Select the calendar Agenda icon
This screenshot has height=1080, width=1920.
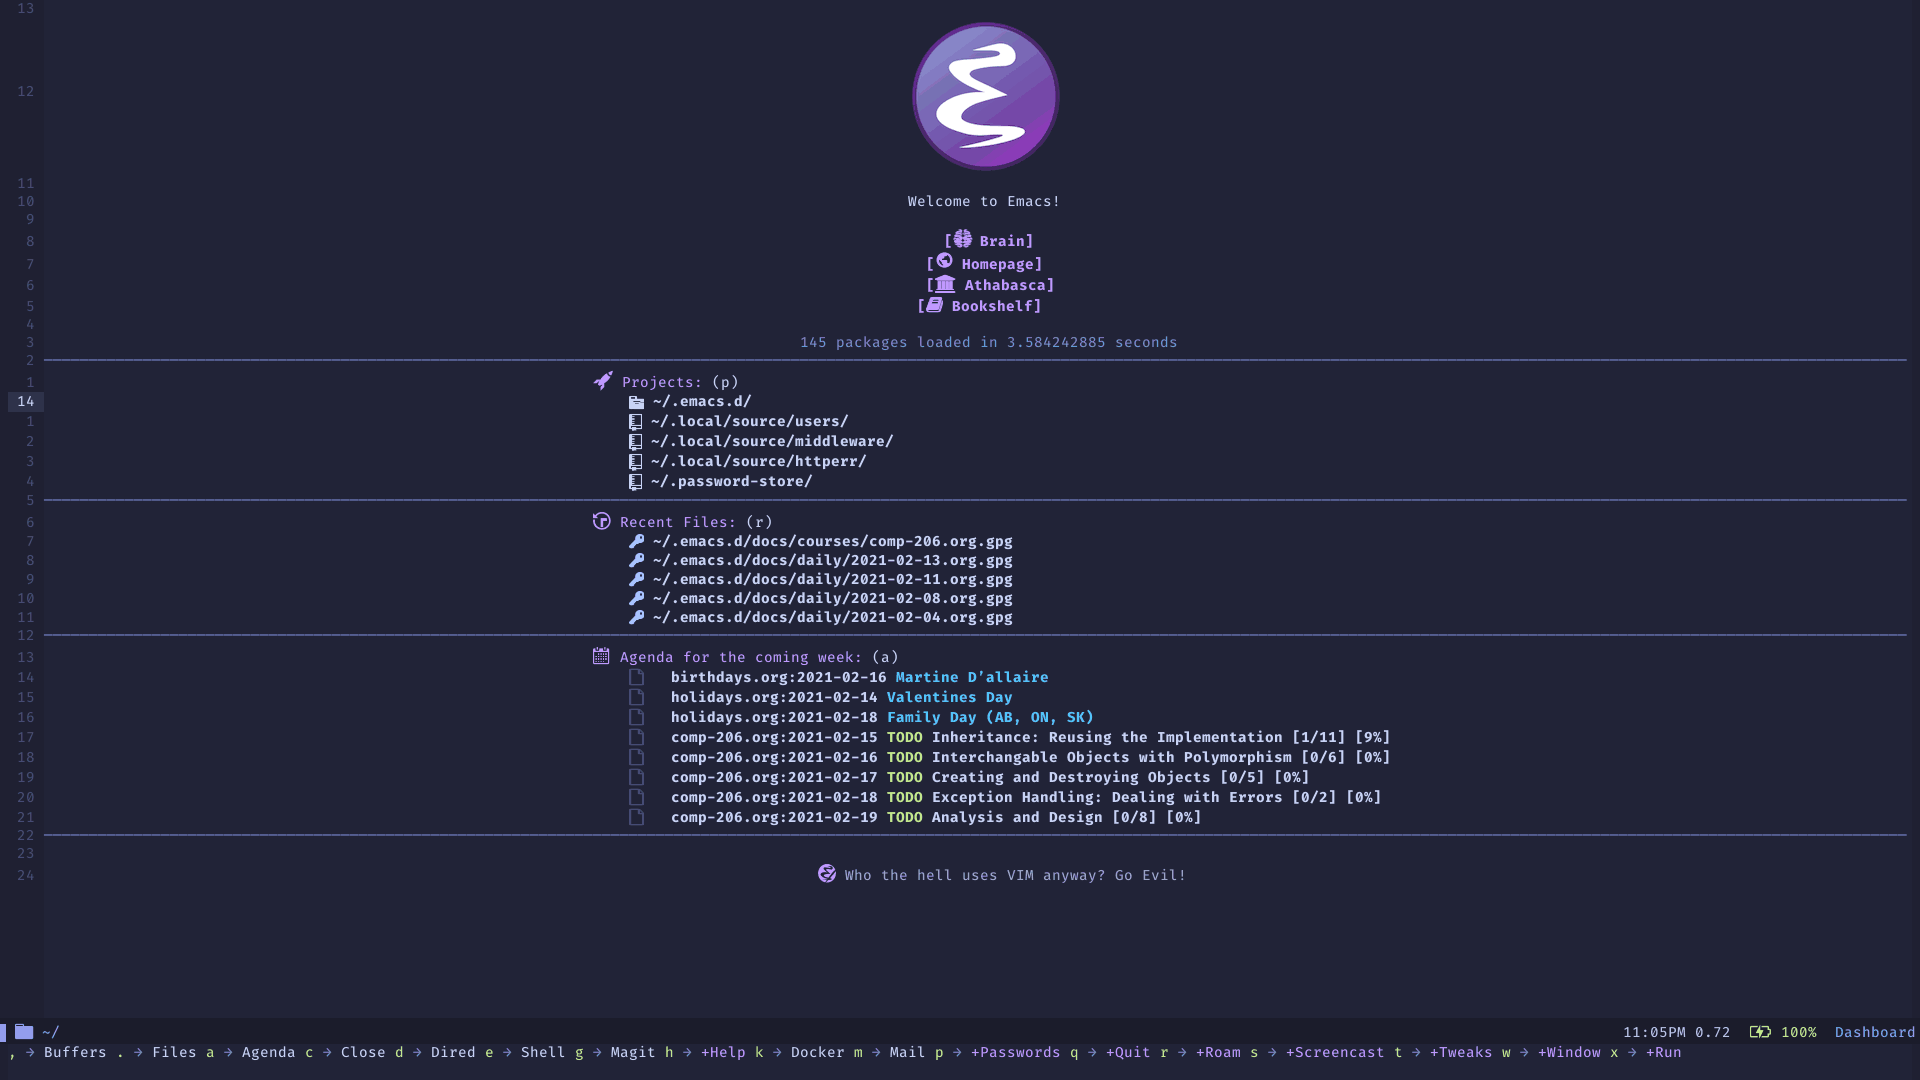click(600, 655)
